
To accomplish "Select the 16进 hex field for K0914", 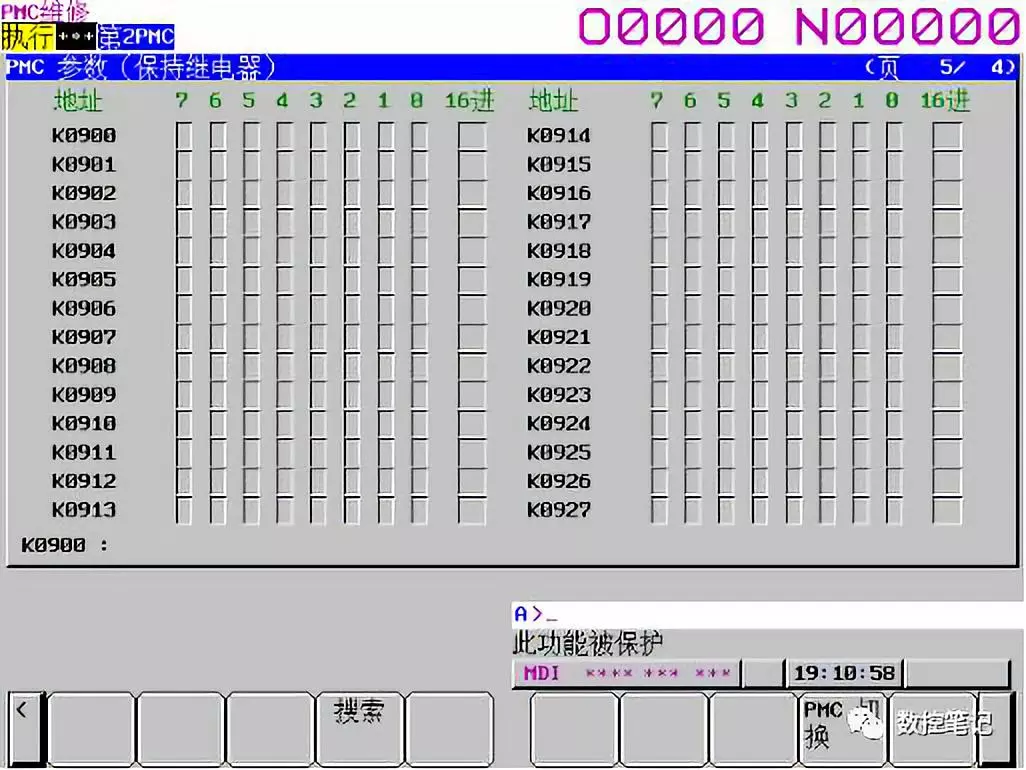I will (x=947, y=136).
